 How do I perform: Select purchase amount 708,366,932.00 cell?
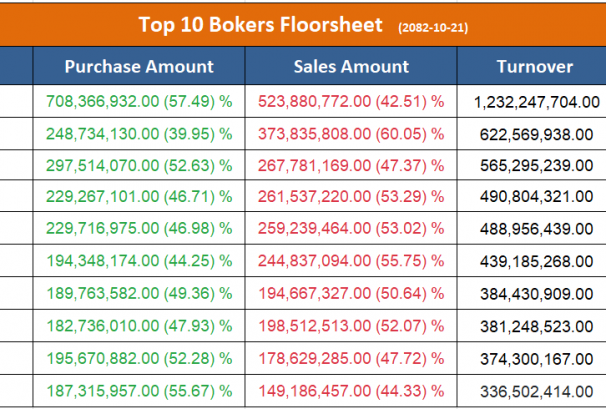[x=139, y=101]
